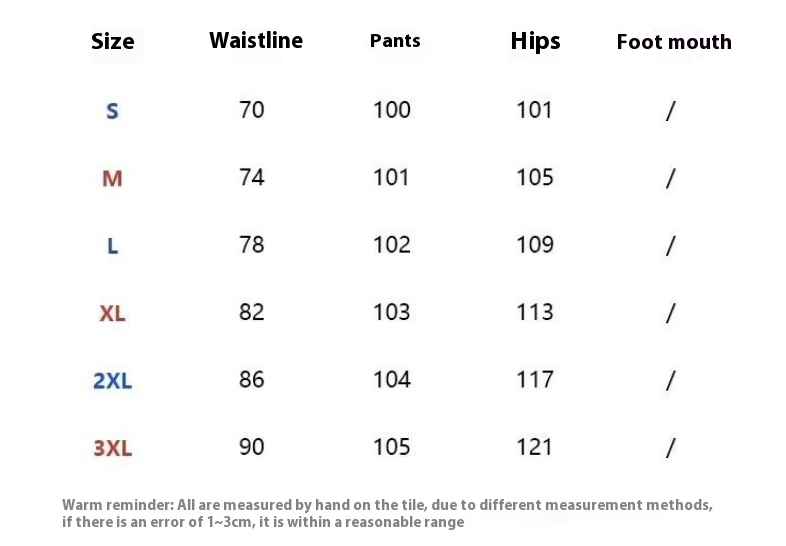Click the XL size label

pos(112,314)
